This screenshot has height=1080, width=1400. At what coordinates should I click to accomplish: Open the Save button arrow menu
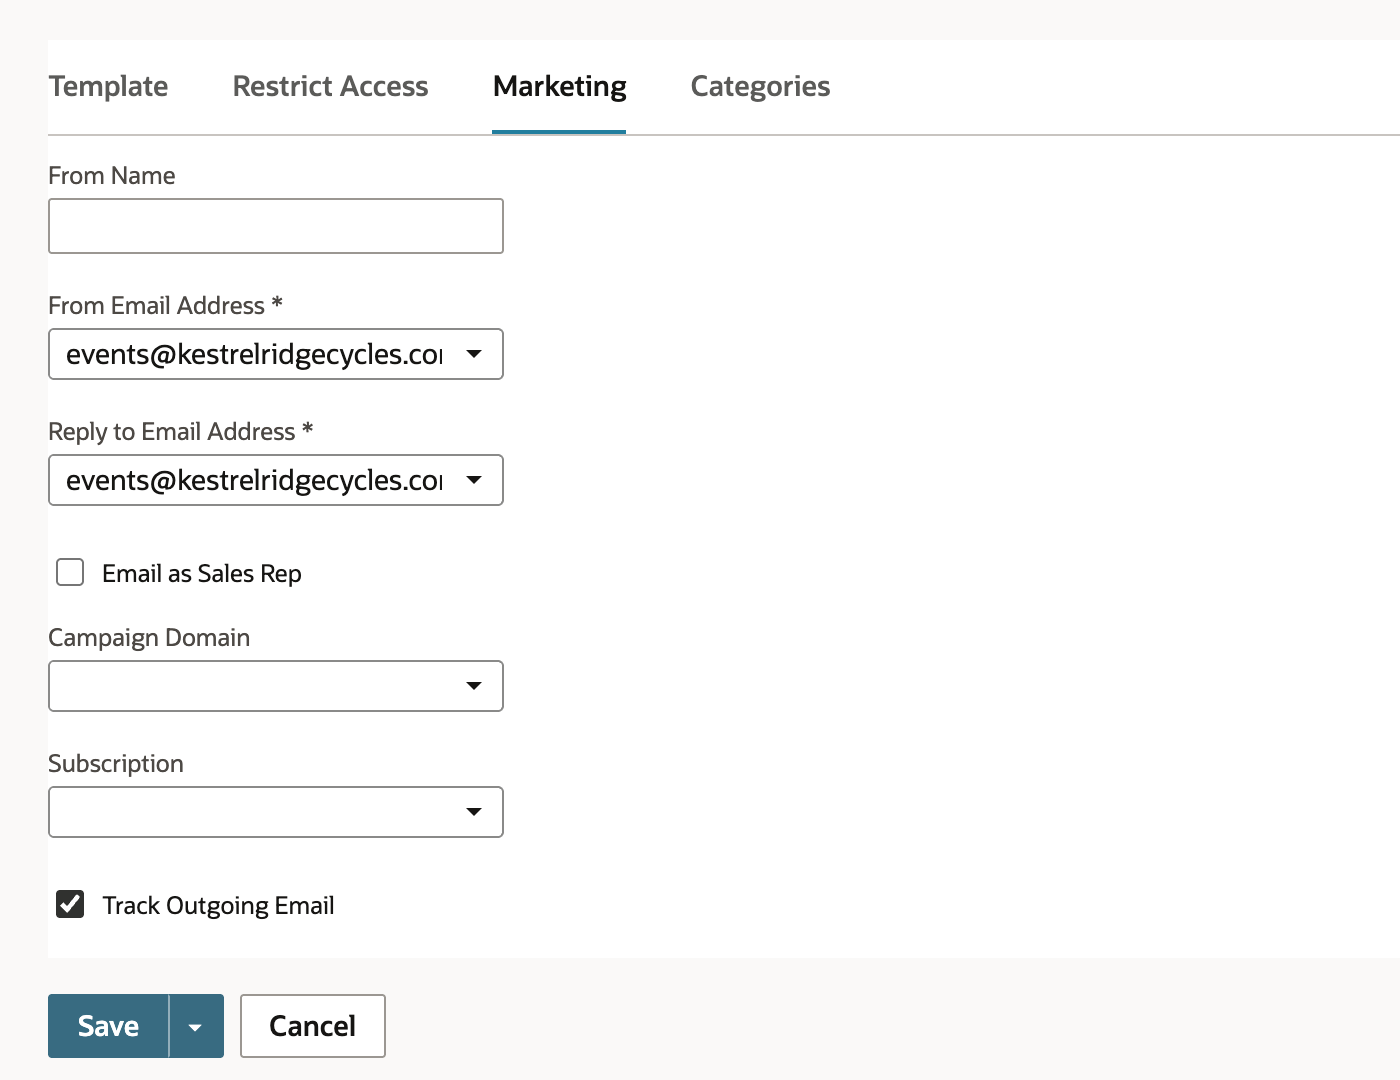(x=196, y=1026)
